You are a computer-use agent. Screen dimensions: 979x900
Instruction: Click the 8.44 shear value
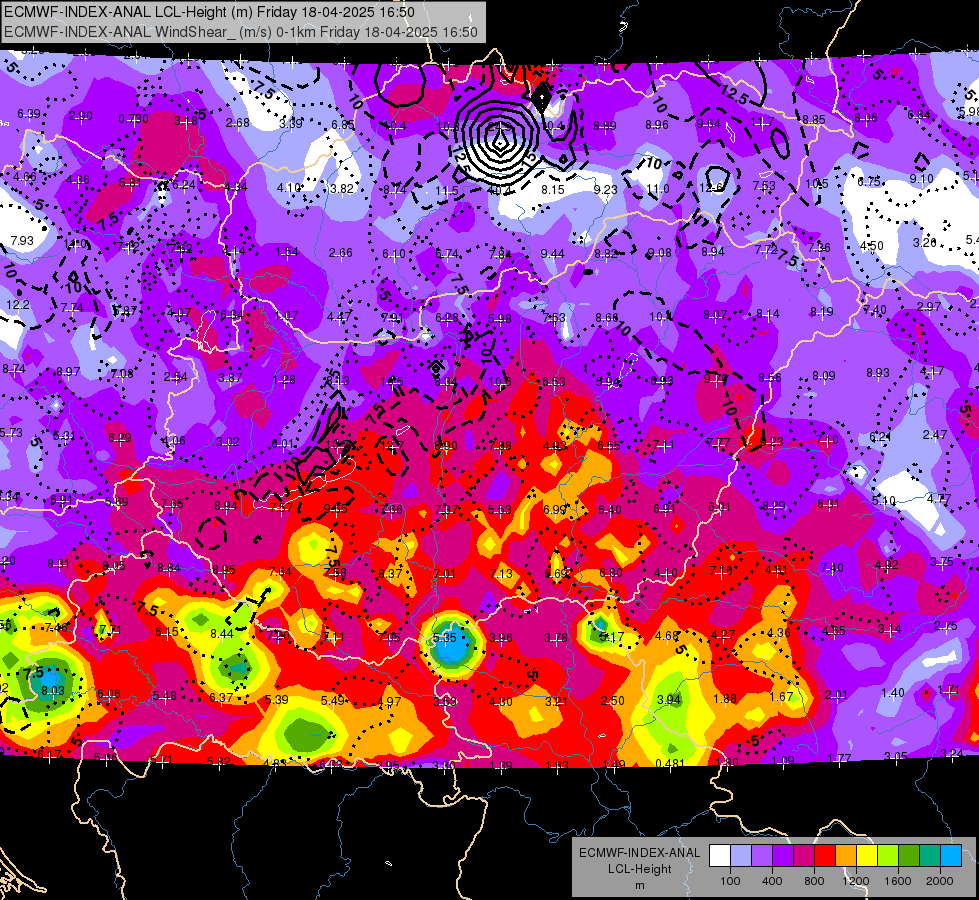(x=222, y=633)
